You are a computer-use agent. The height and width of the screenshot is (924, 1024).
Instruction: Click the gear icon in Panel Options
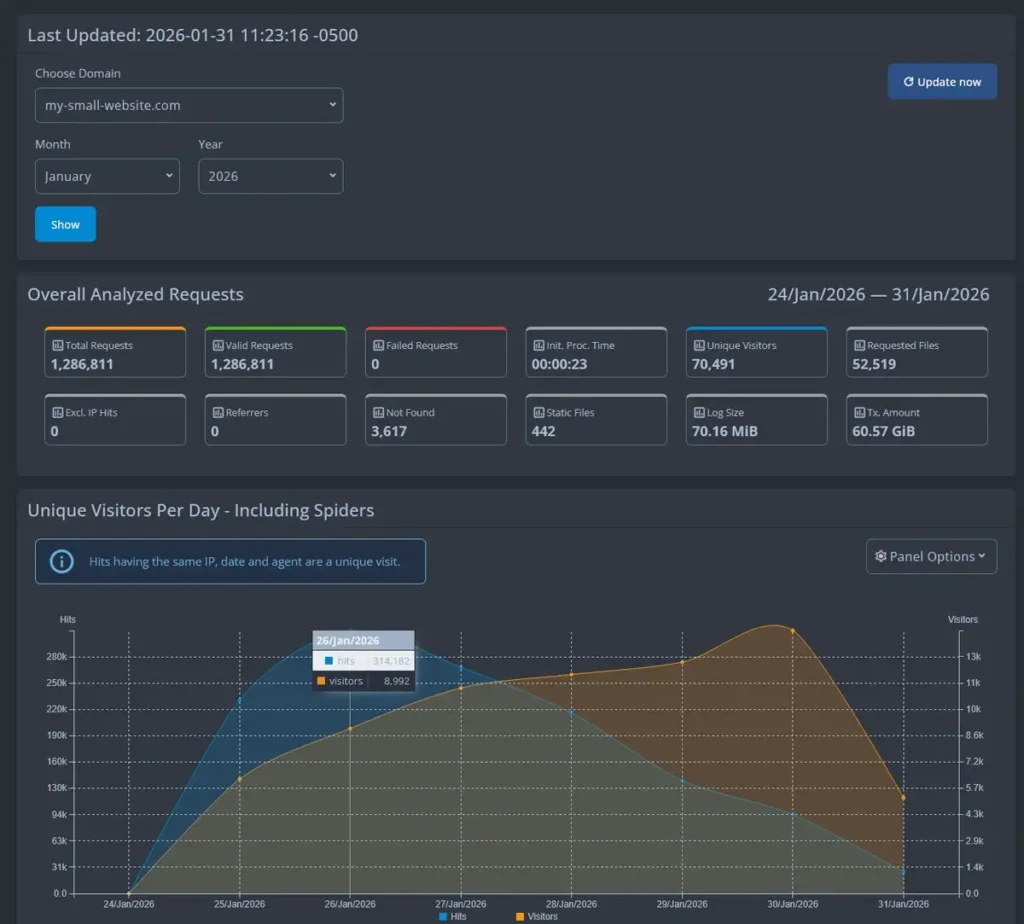click(879, 556)
